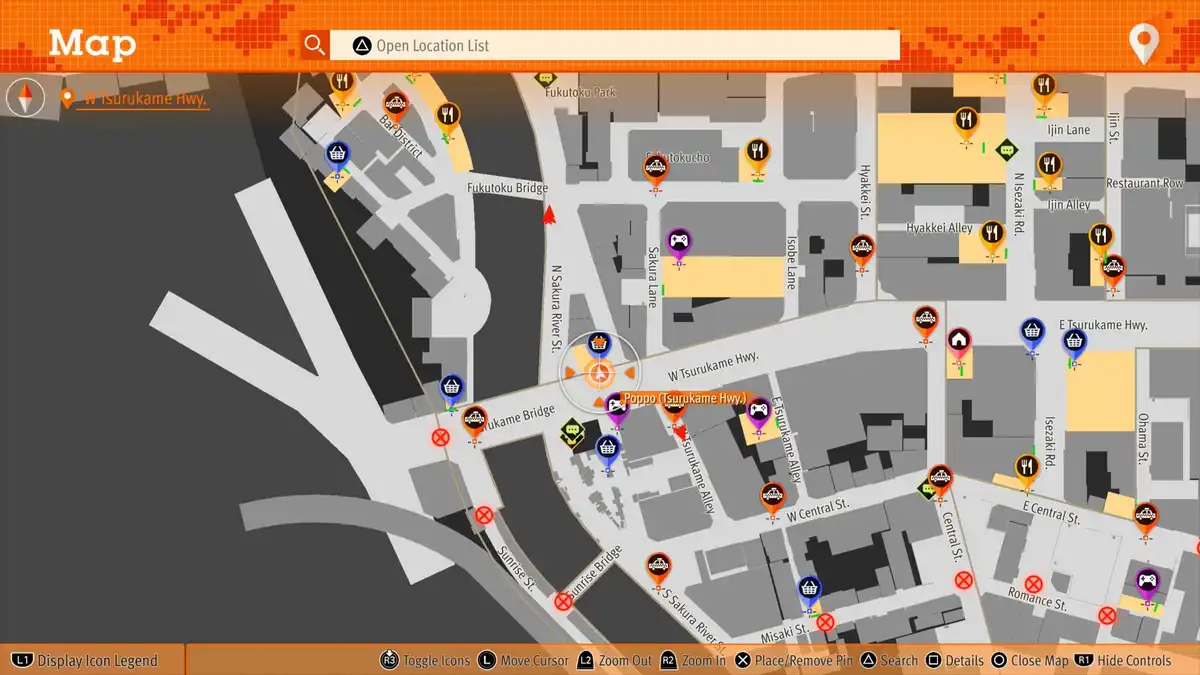The height and width of the screenshot is (675, 1200).
Task: Click the home hideout pin on the map
Action: pyautogui.click(x=959, y=341)
